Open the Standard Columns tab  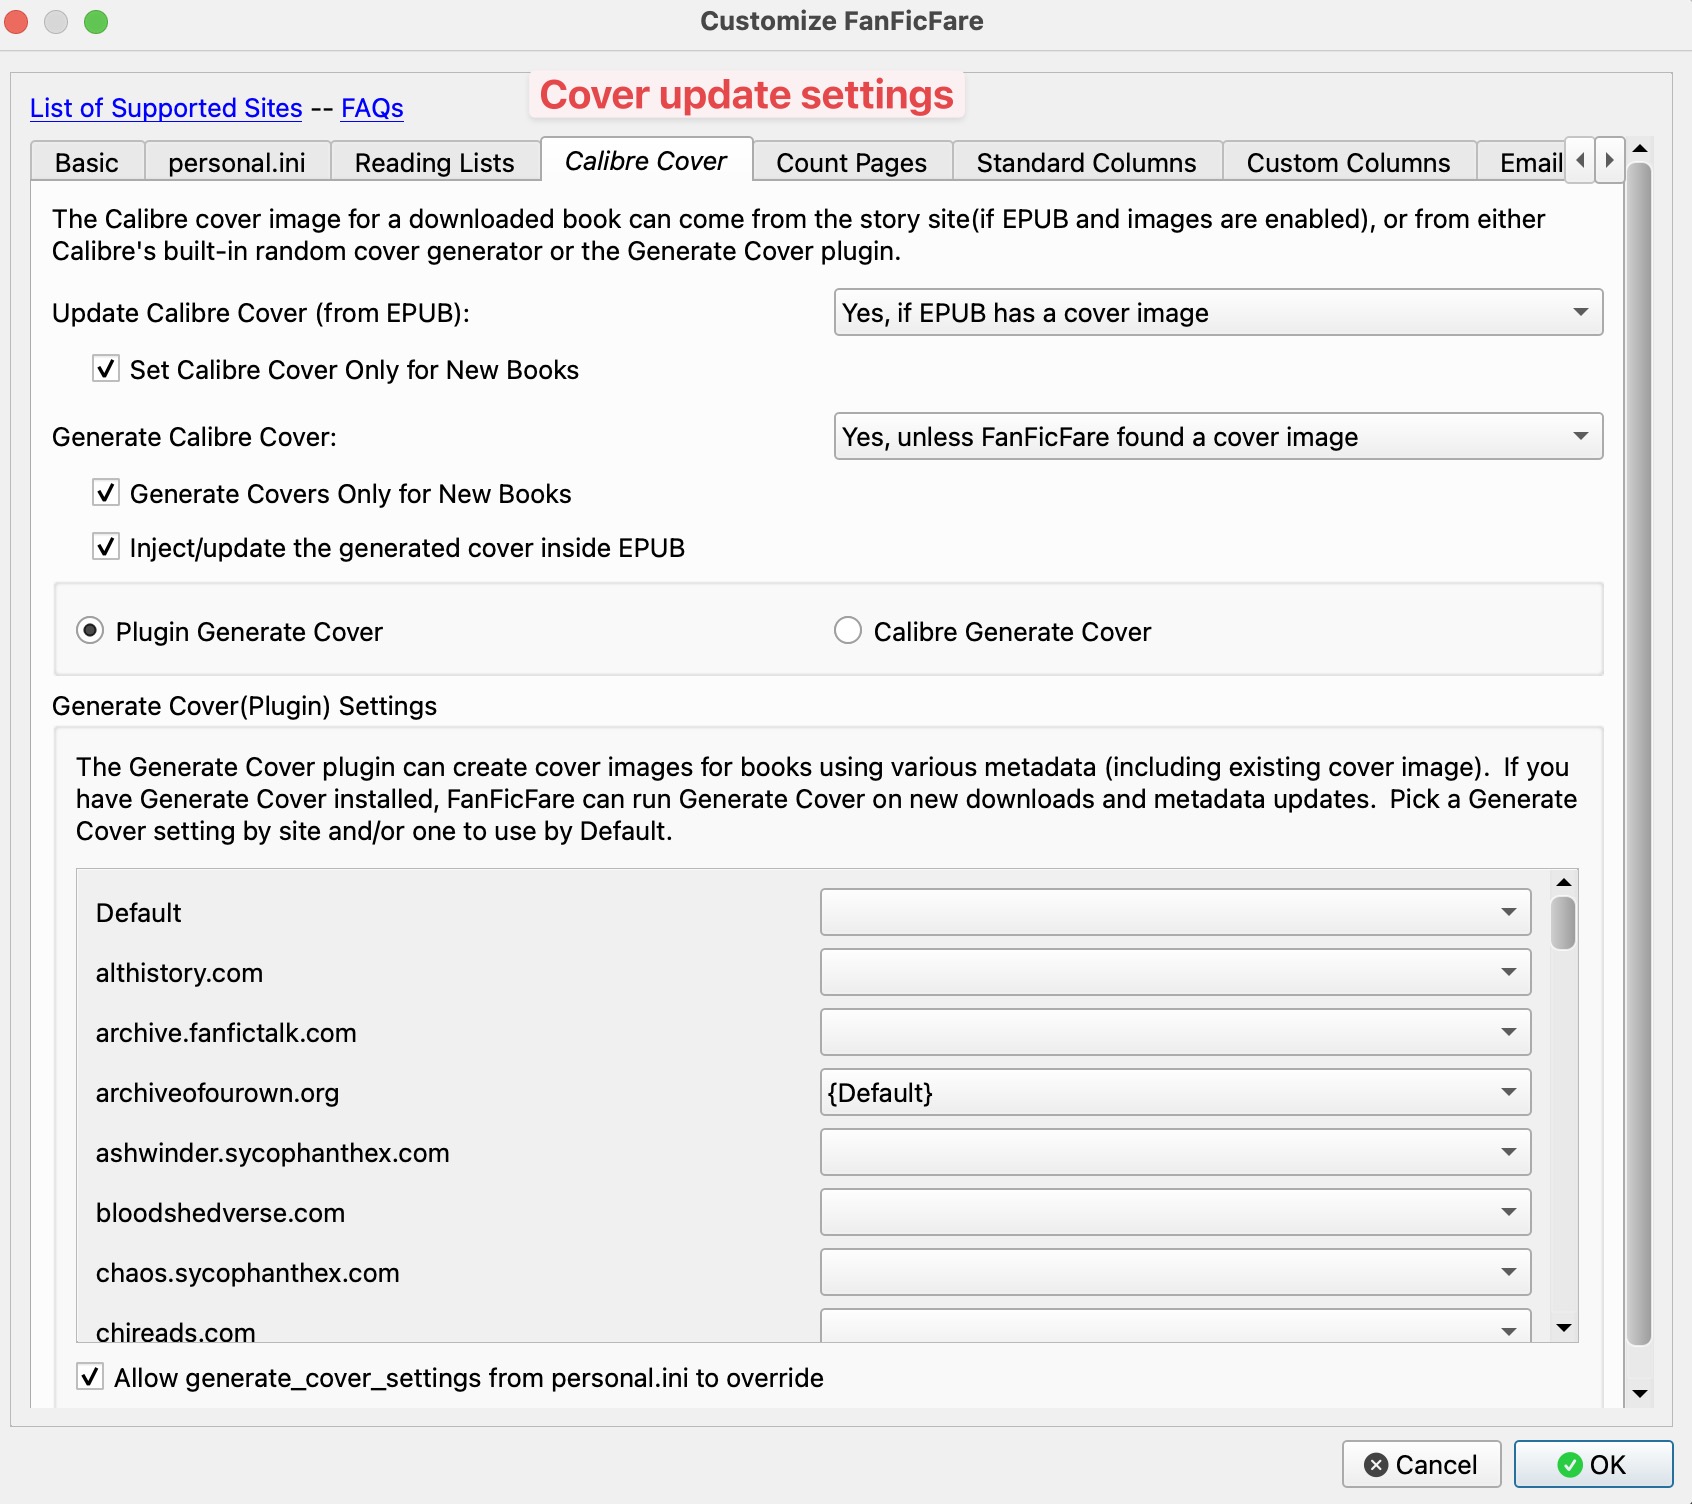[x=1087, y=162]
